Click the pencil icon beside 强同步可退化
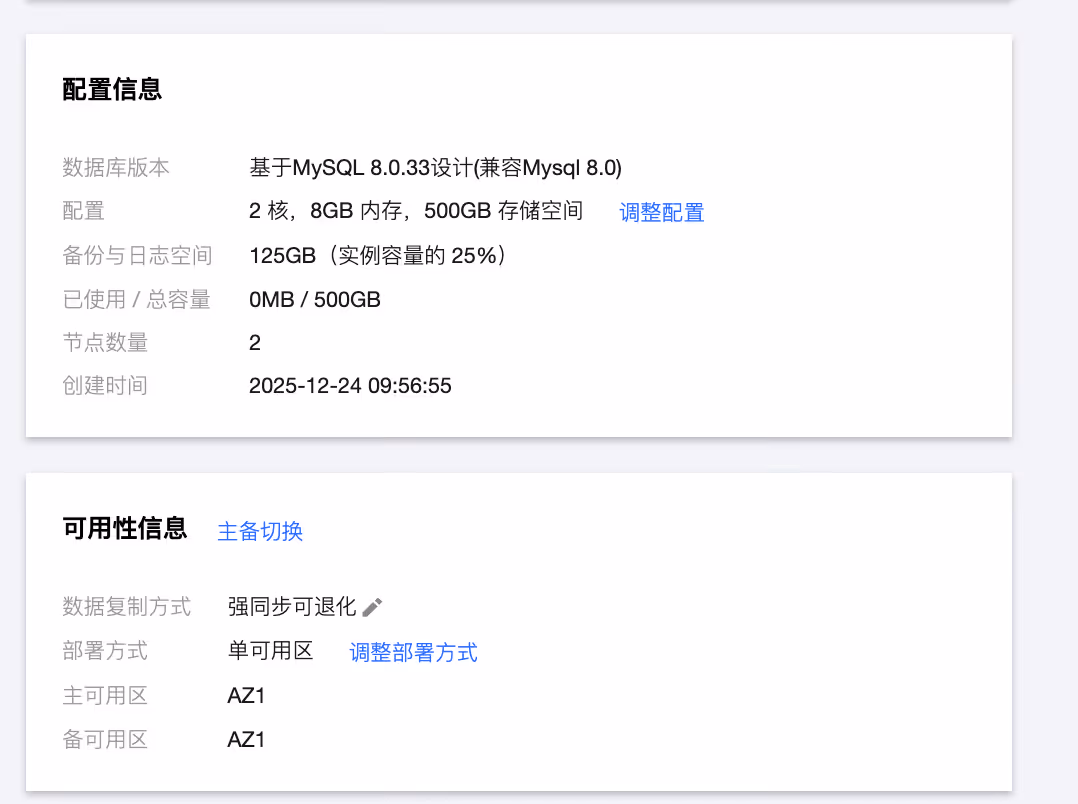The image size is (1078, 804). pyautogui.click(x=372, y=607)
